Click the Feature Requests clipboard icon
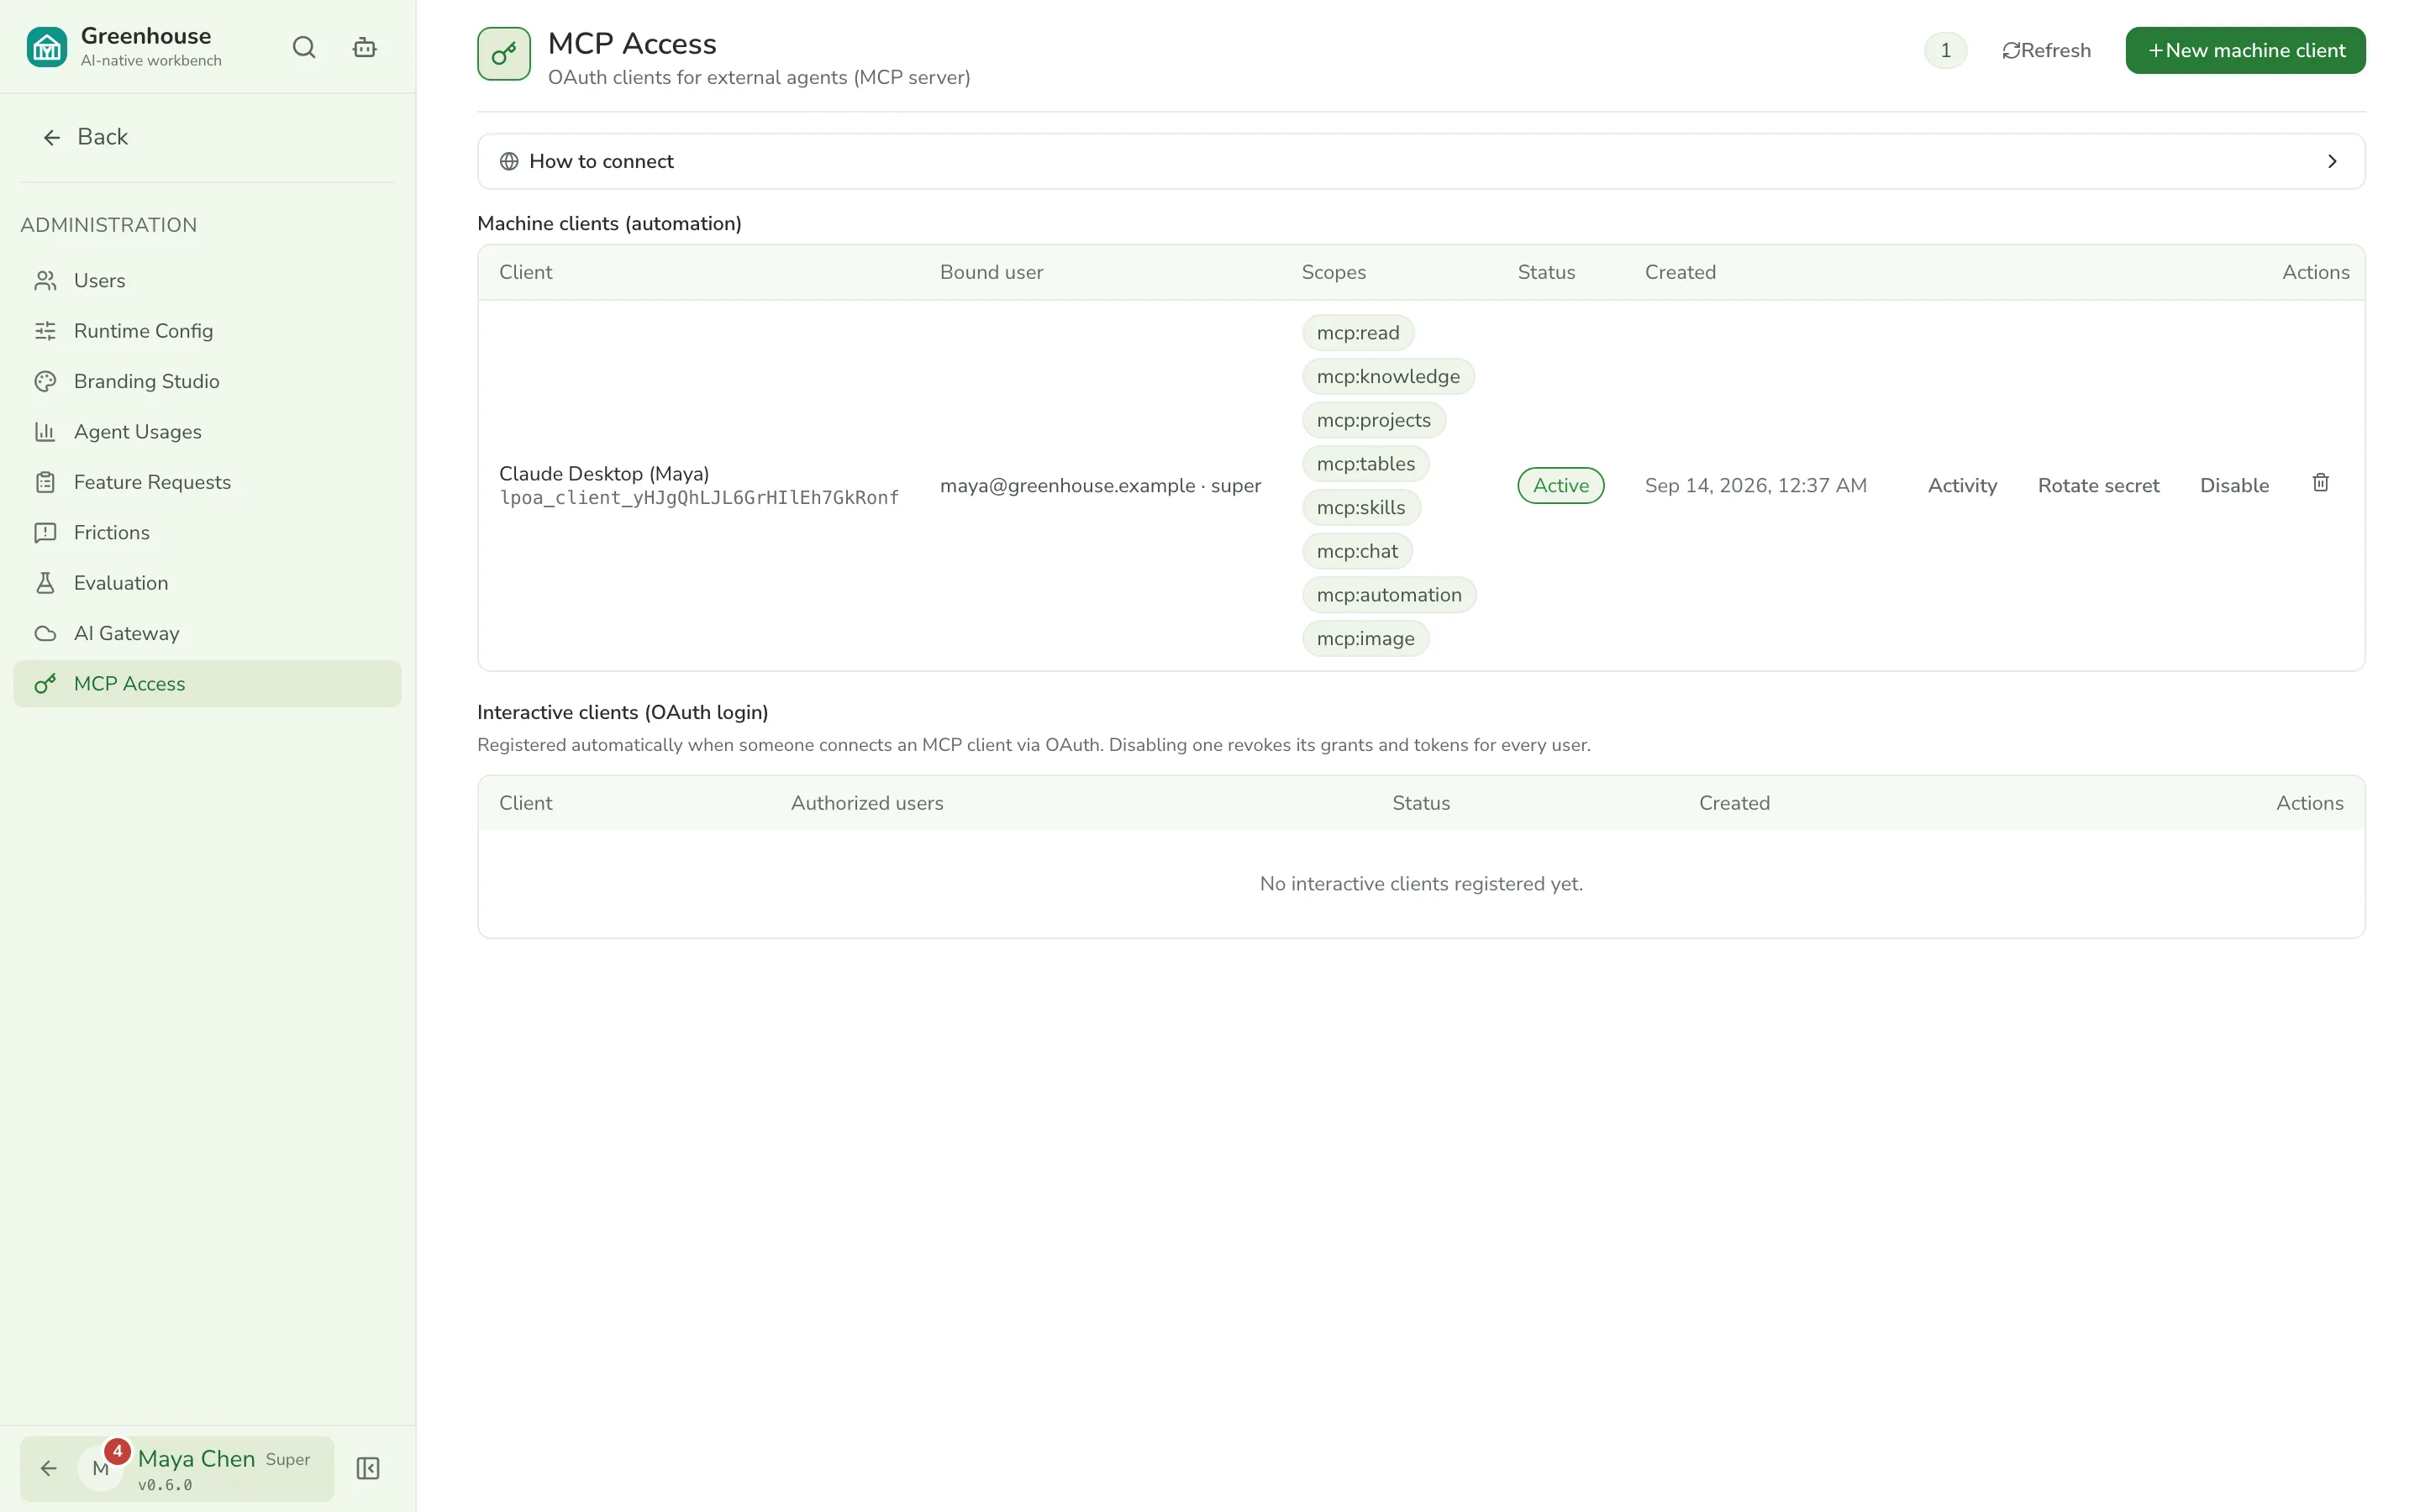Viewport: 2420px width, 1512px height. click(45, 482)
